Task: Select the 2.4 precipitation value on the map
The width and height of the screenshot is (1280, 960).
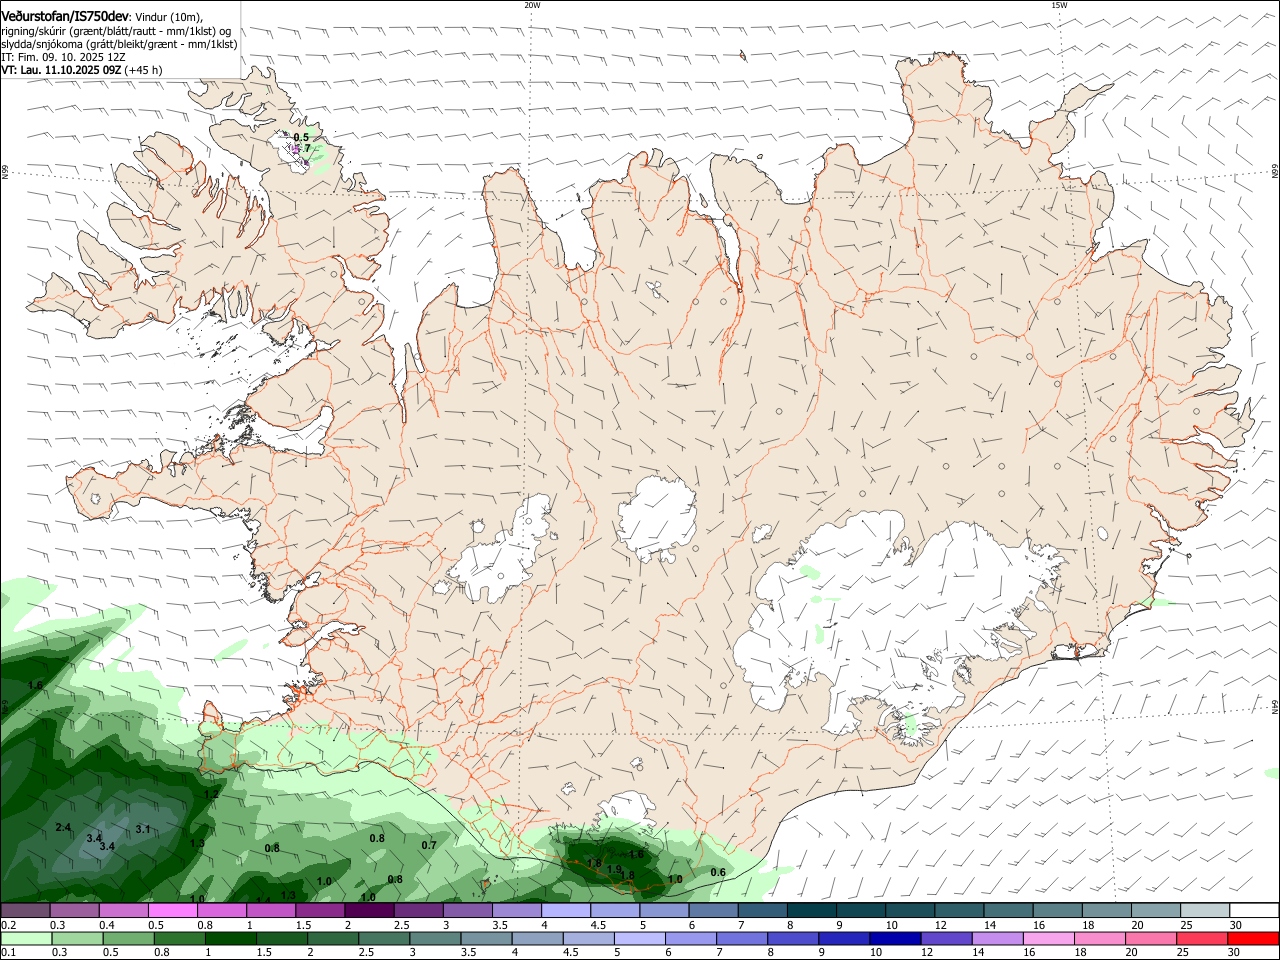Action: tap(63, 827)
